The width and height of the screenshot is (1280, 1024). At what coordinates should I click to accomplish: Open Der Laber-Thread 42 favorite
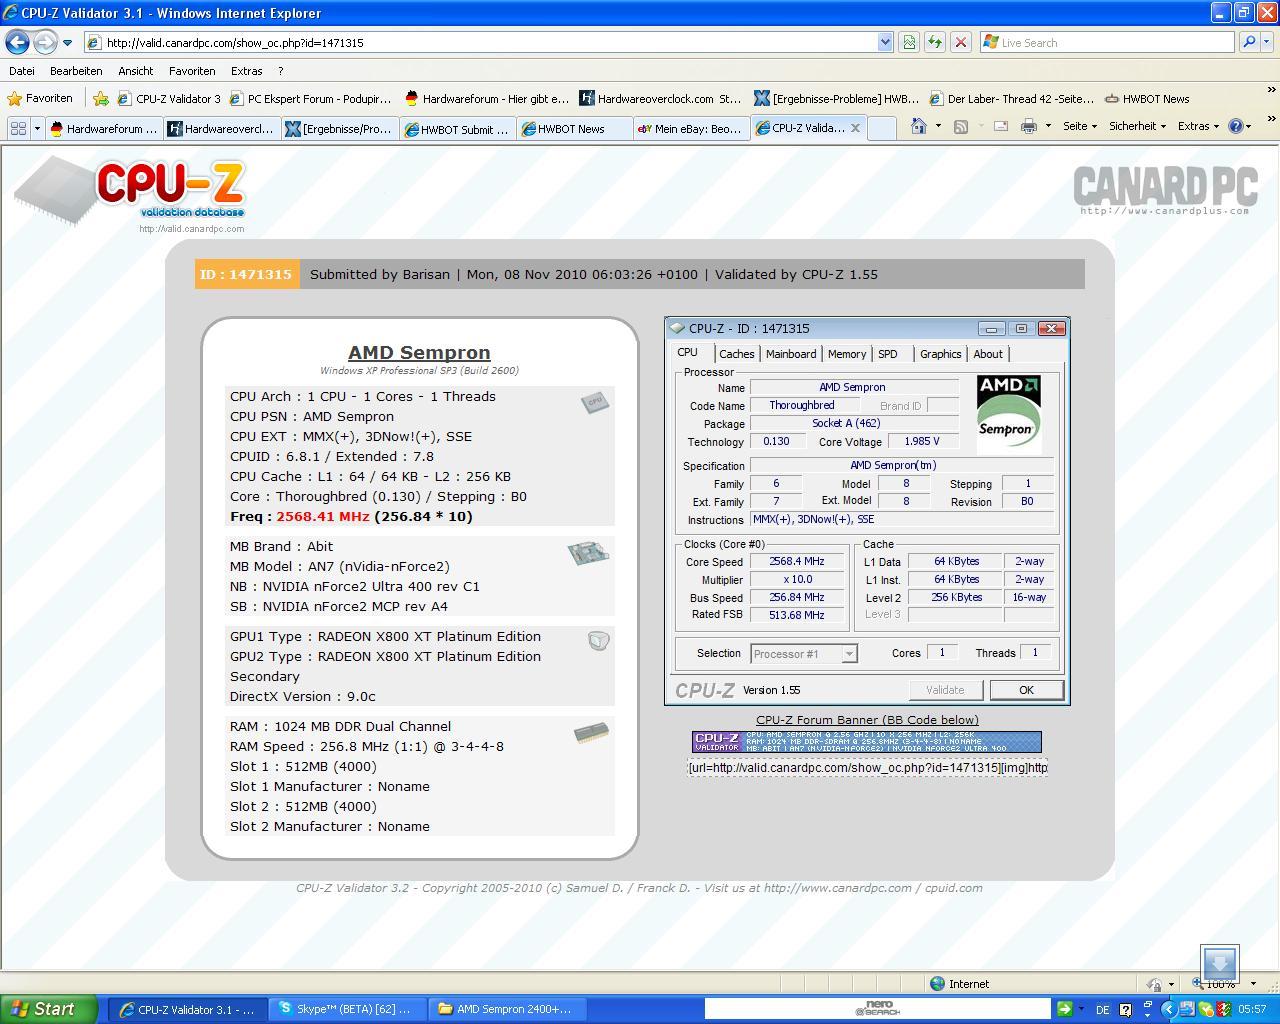[x=1011, y=98]
